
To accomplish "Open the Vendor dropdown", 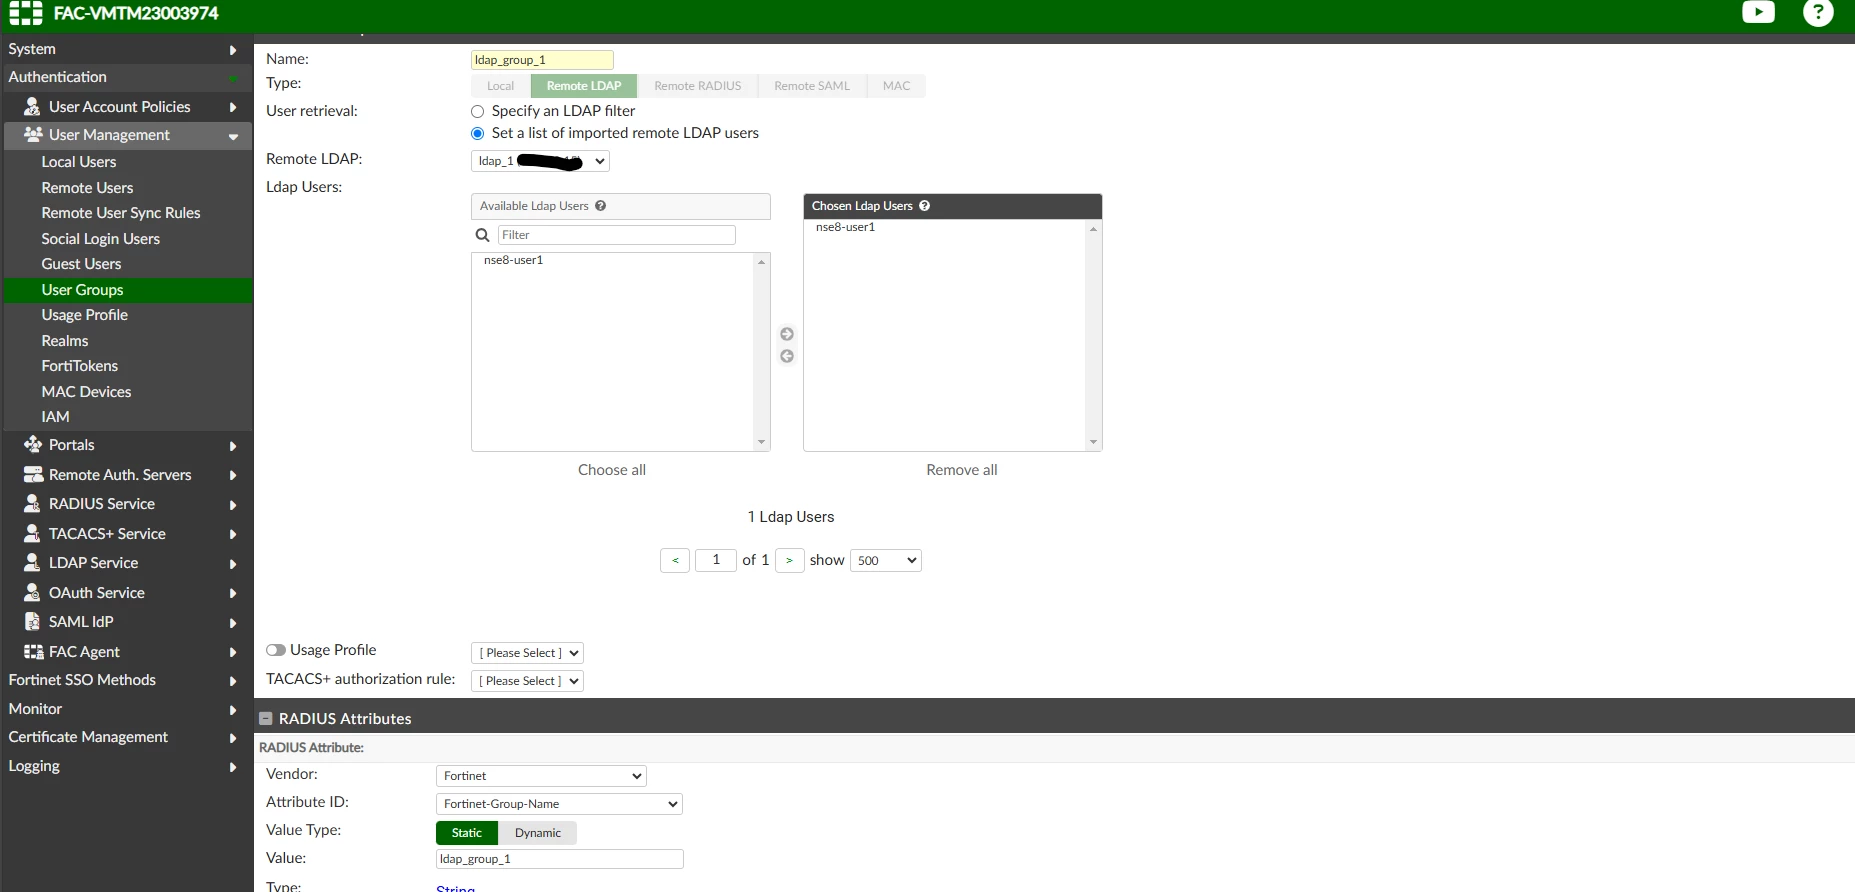I will click(x=541, y=776).
